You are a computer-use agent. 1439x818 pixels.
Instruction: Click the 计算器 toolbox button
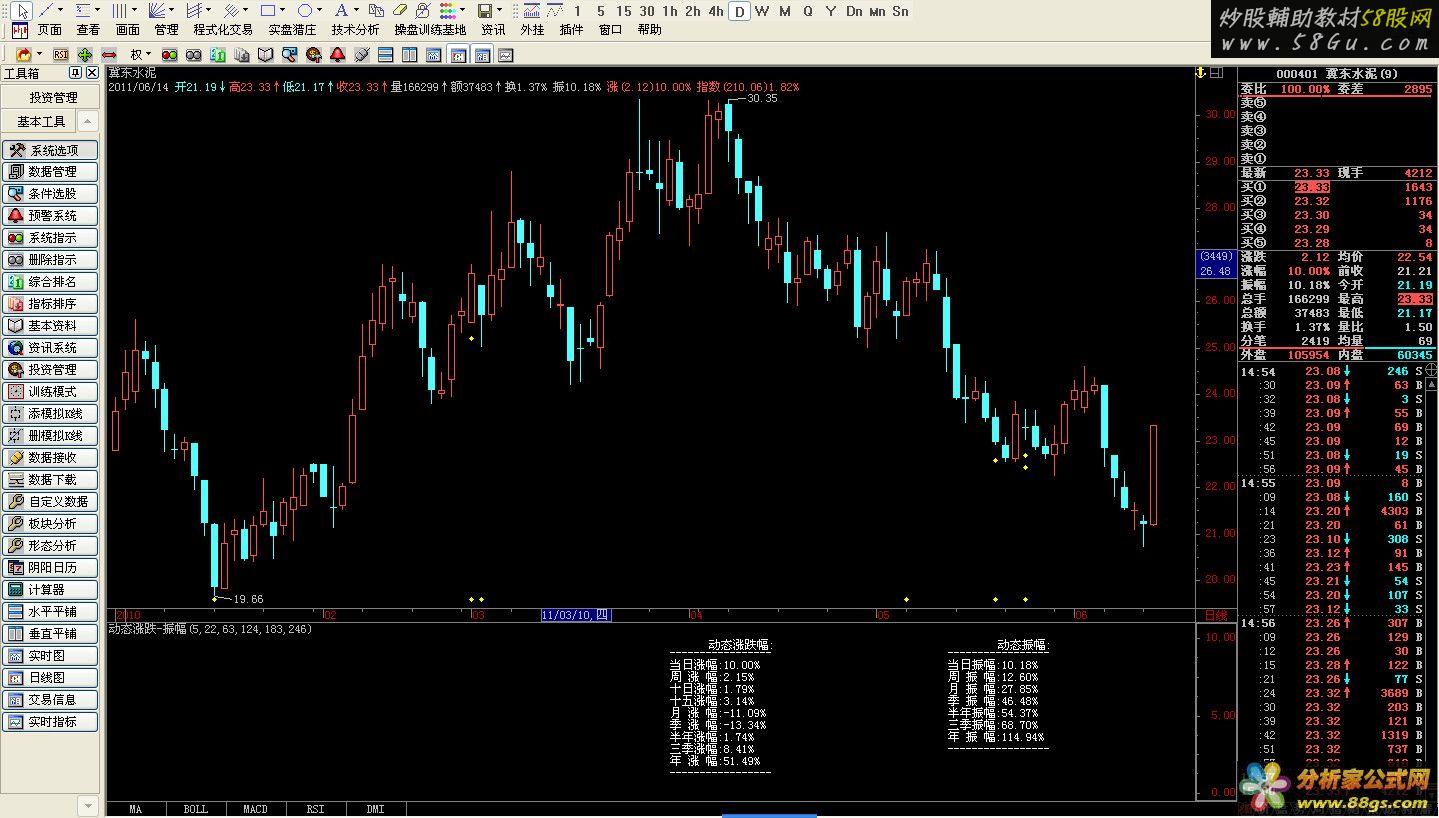50,590
